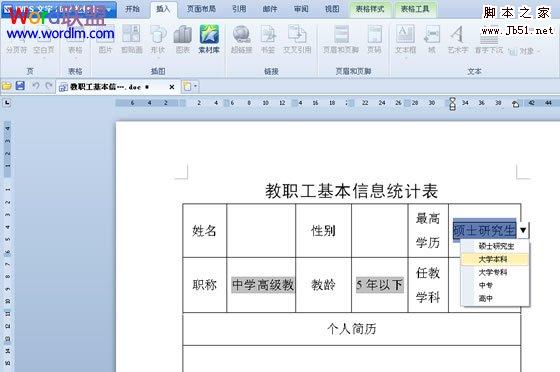Click the empty cell next to 姓名
Image resolution: width=560 pixels, height=372 pixels.
261,231
